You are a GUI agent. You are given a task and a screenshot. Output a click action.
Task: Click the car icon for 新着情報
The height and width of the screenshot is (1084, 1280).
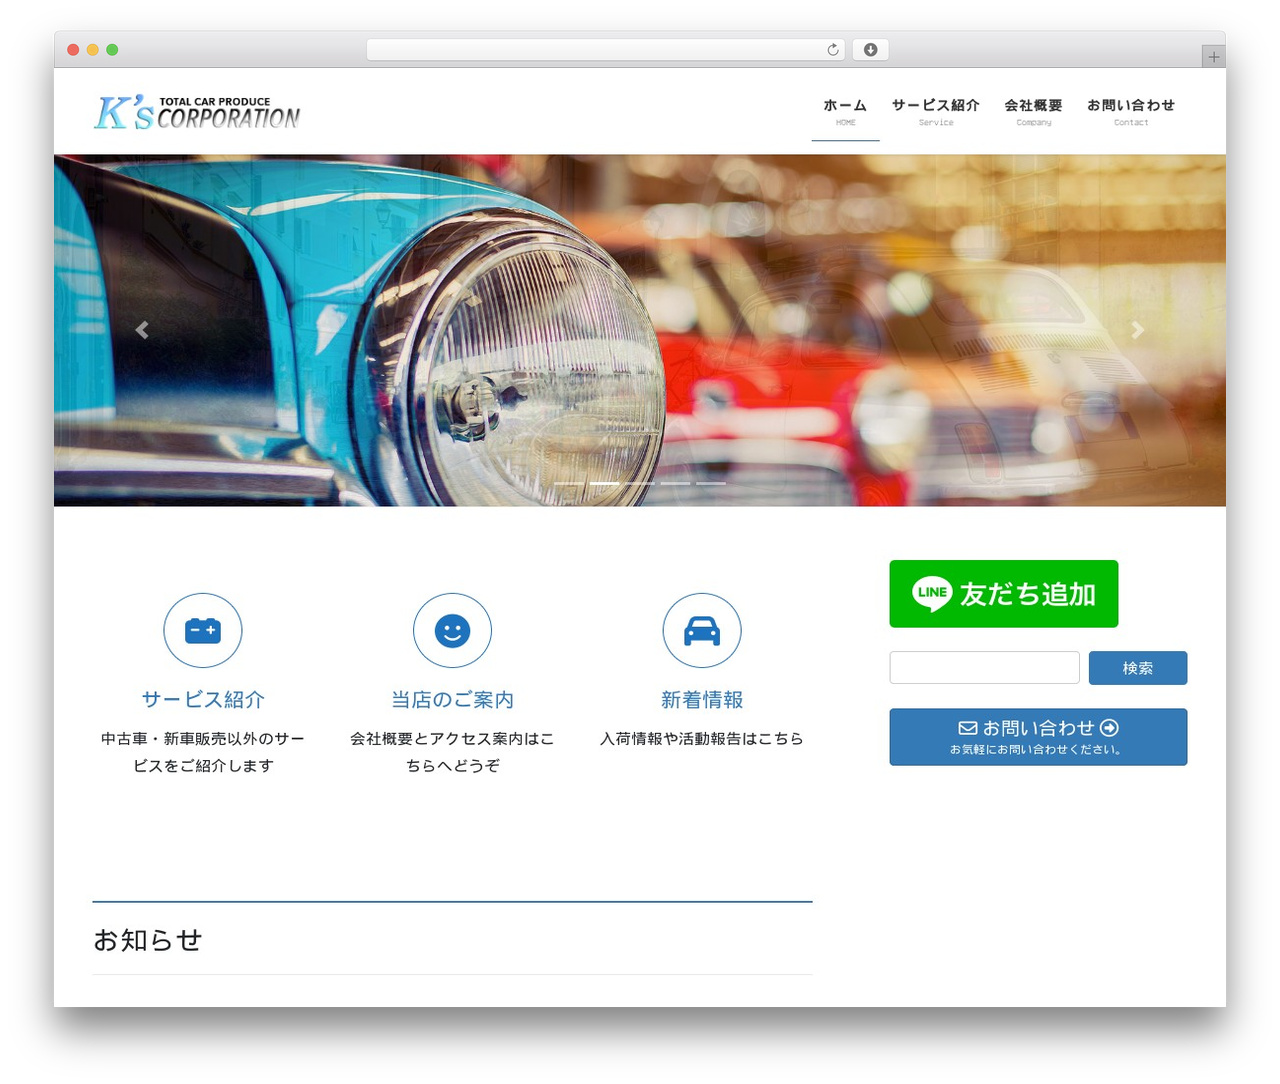tap(702, 630)
